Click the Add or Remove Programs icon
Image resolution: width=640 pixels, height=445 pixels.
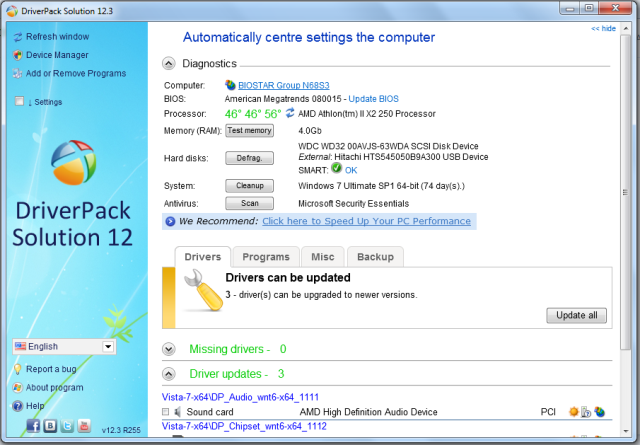tap(18, 73)
